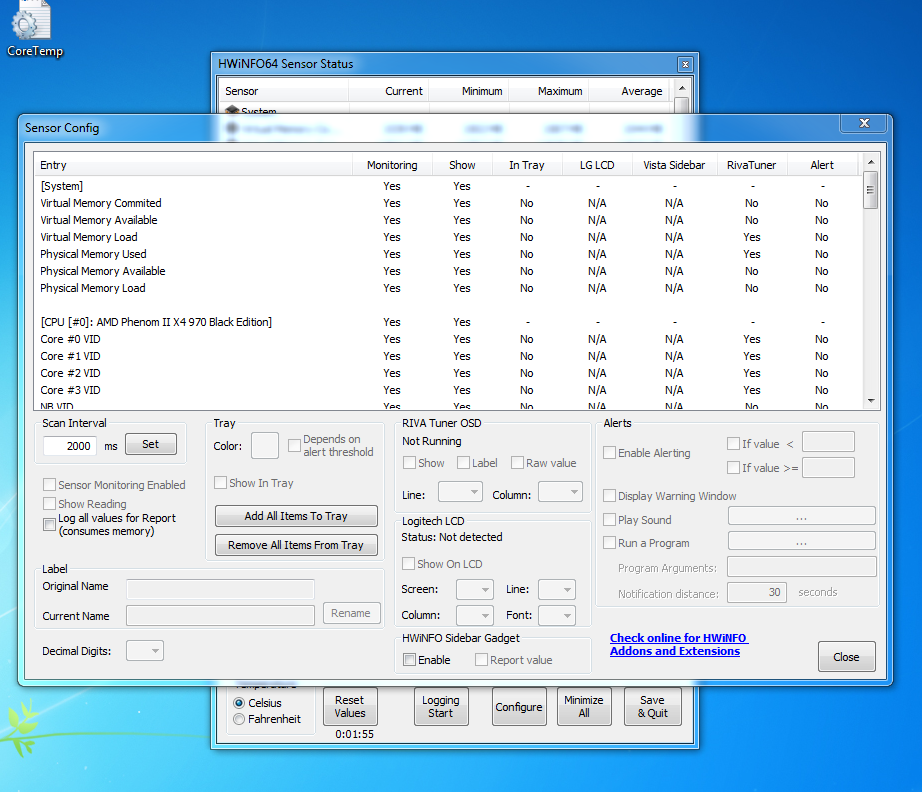Check If value >= checkbox
This screenshot has height=792, width=922.
733,467
